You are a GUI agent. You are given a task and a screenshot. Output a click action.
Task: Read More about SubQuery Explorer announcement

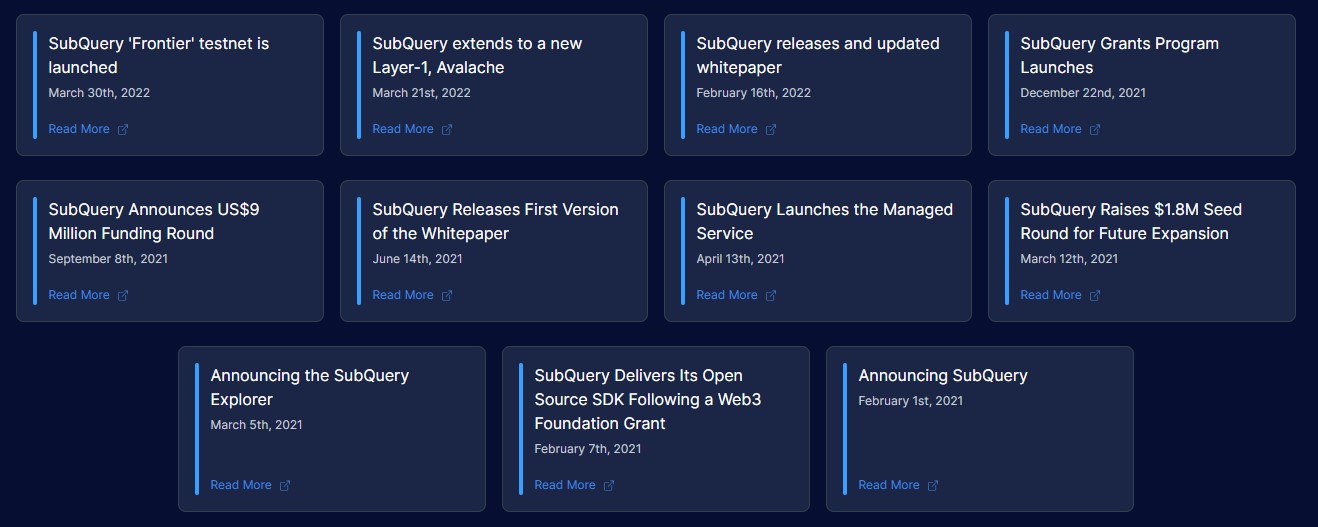click(241, 485)
